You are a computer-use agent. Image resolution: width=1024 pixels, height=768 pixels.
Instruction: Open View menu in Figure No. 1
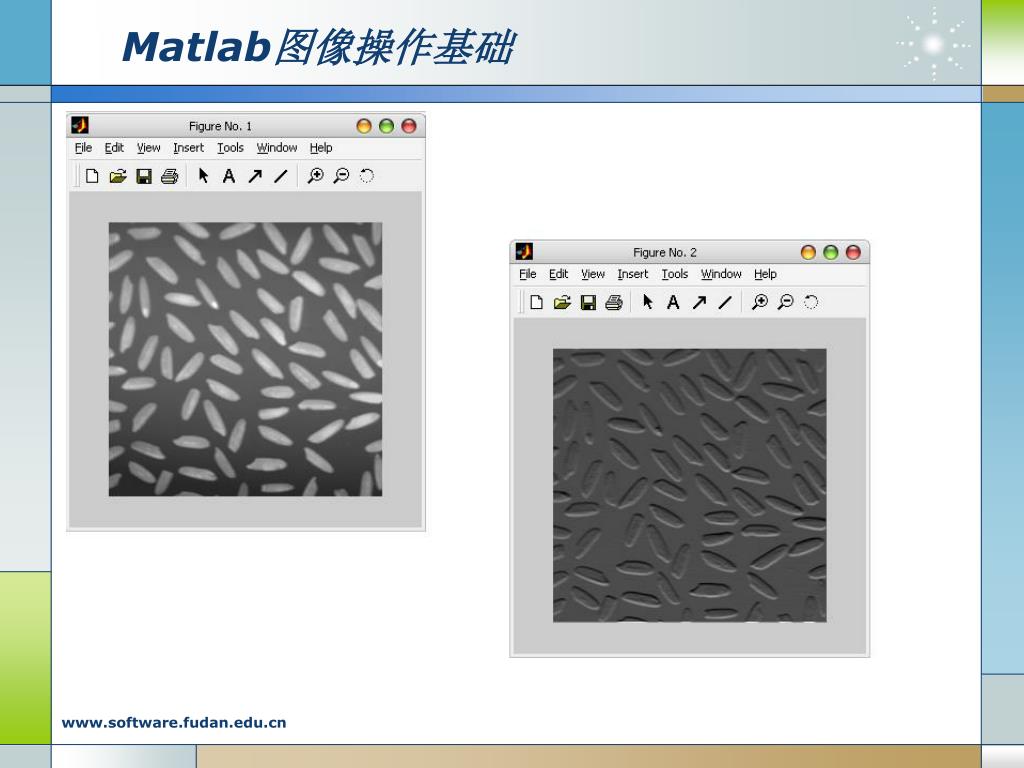pos(148,148)
